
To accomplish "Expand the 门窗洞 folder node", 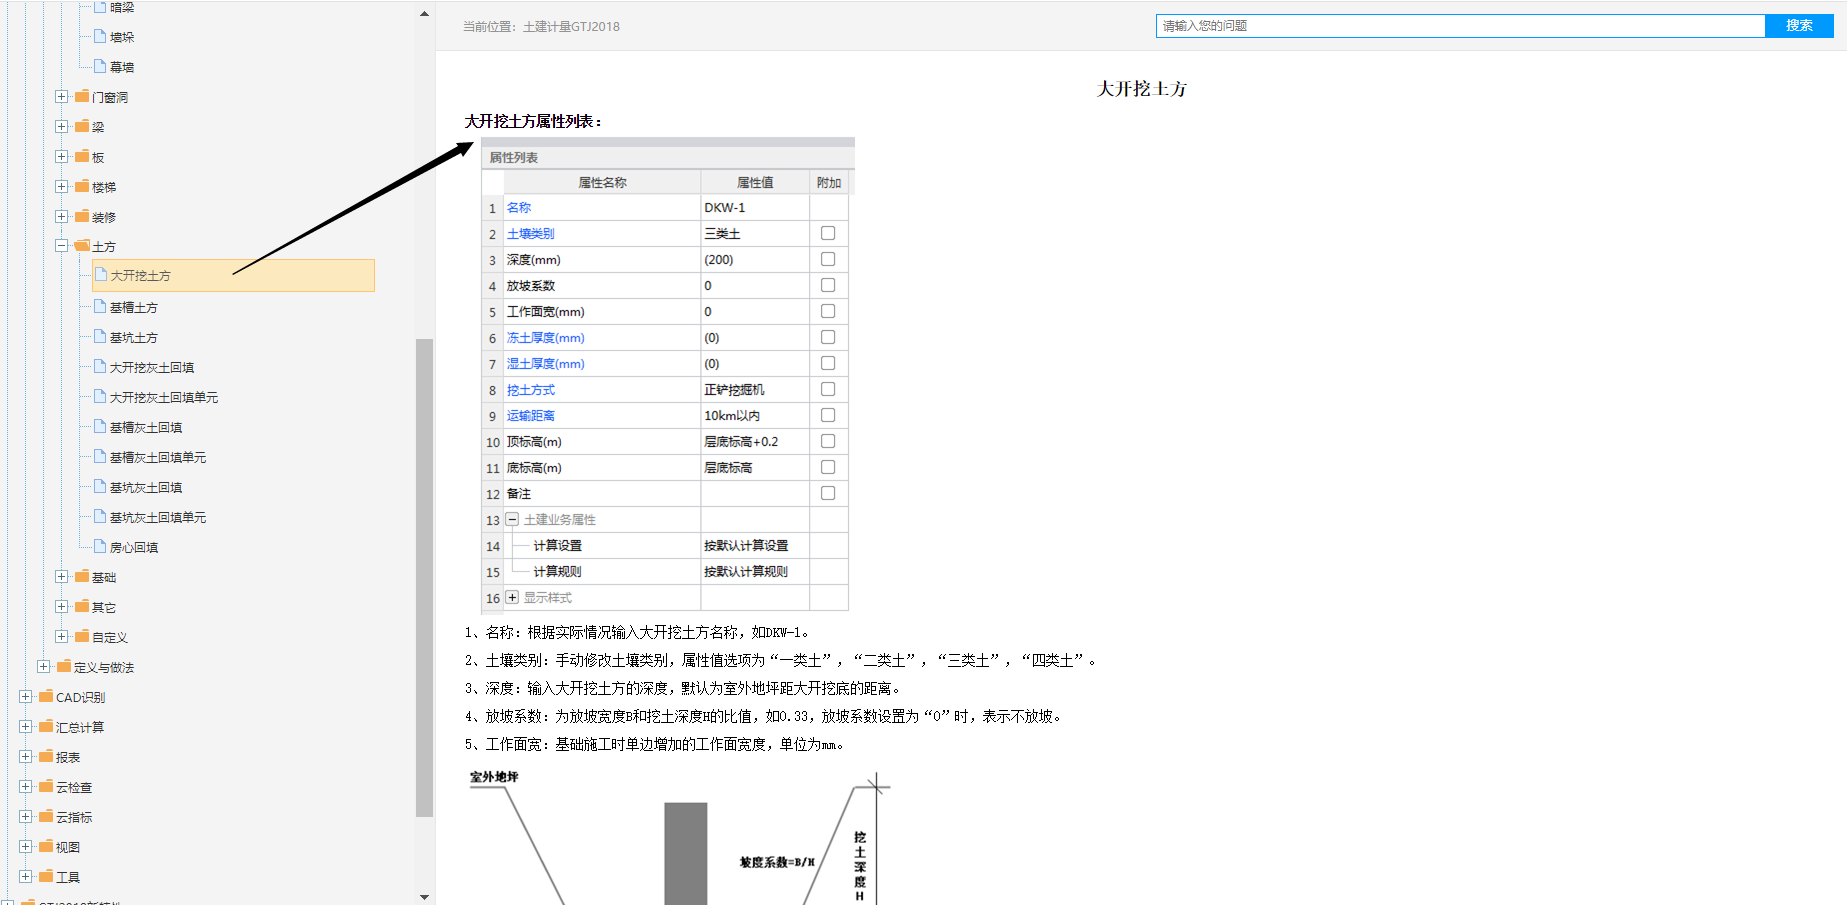I will [62, 97].
